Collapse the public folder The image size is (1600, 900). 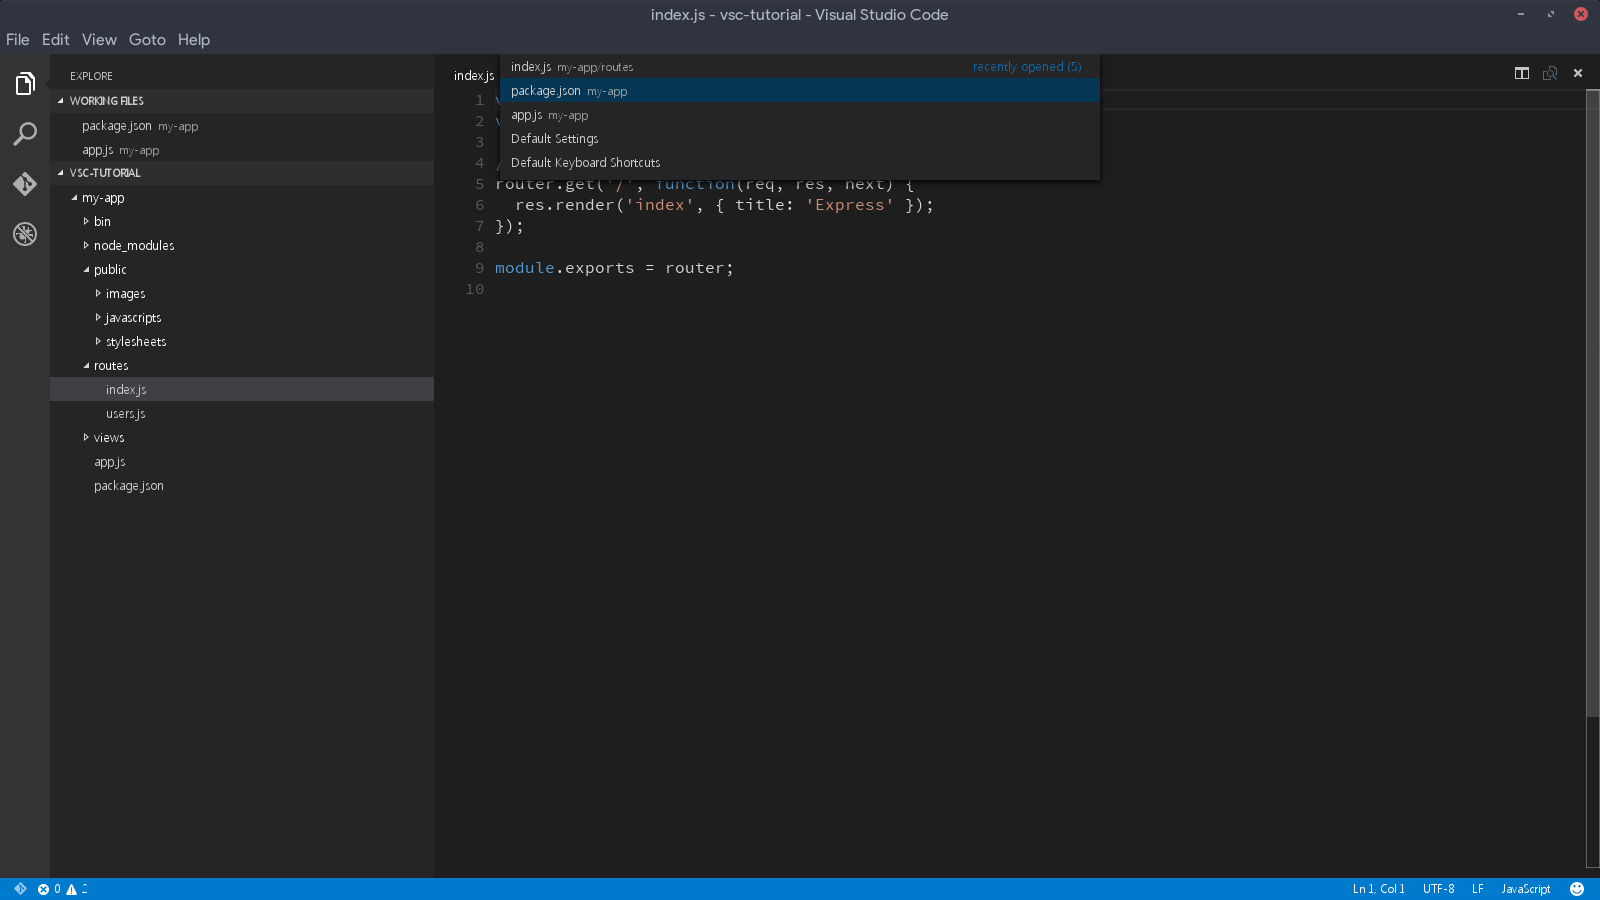coord(242,270)
